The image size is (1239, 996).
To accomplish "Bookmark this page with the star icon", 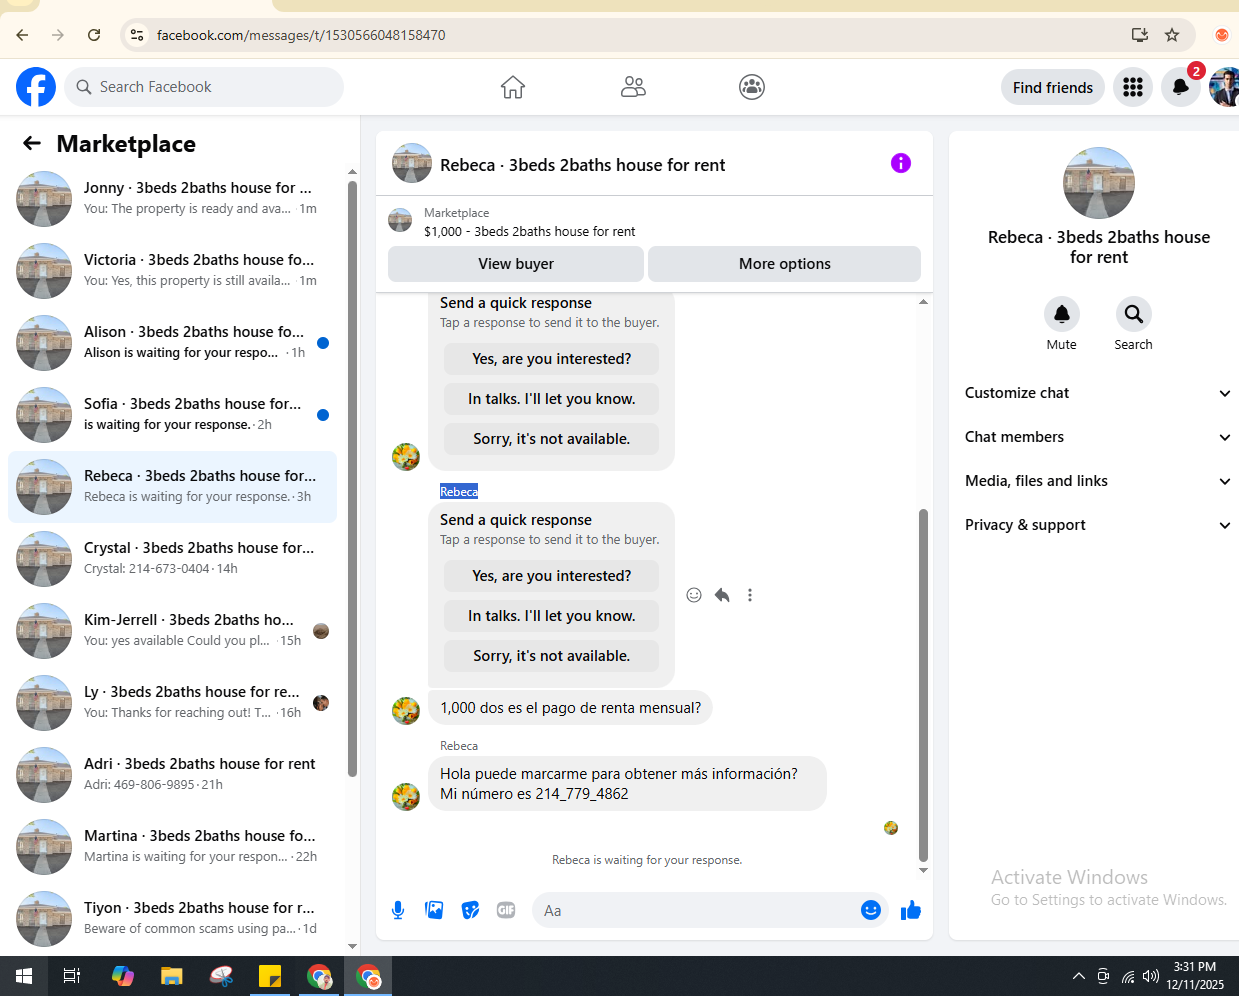I will tap(1172, 35).
